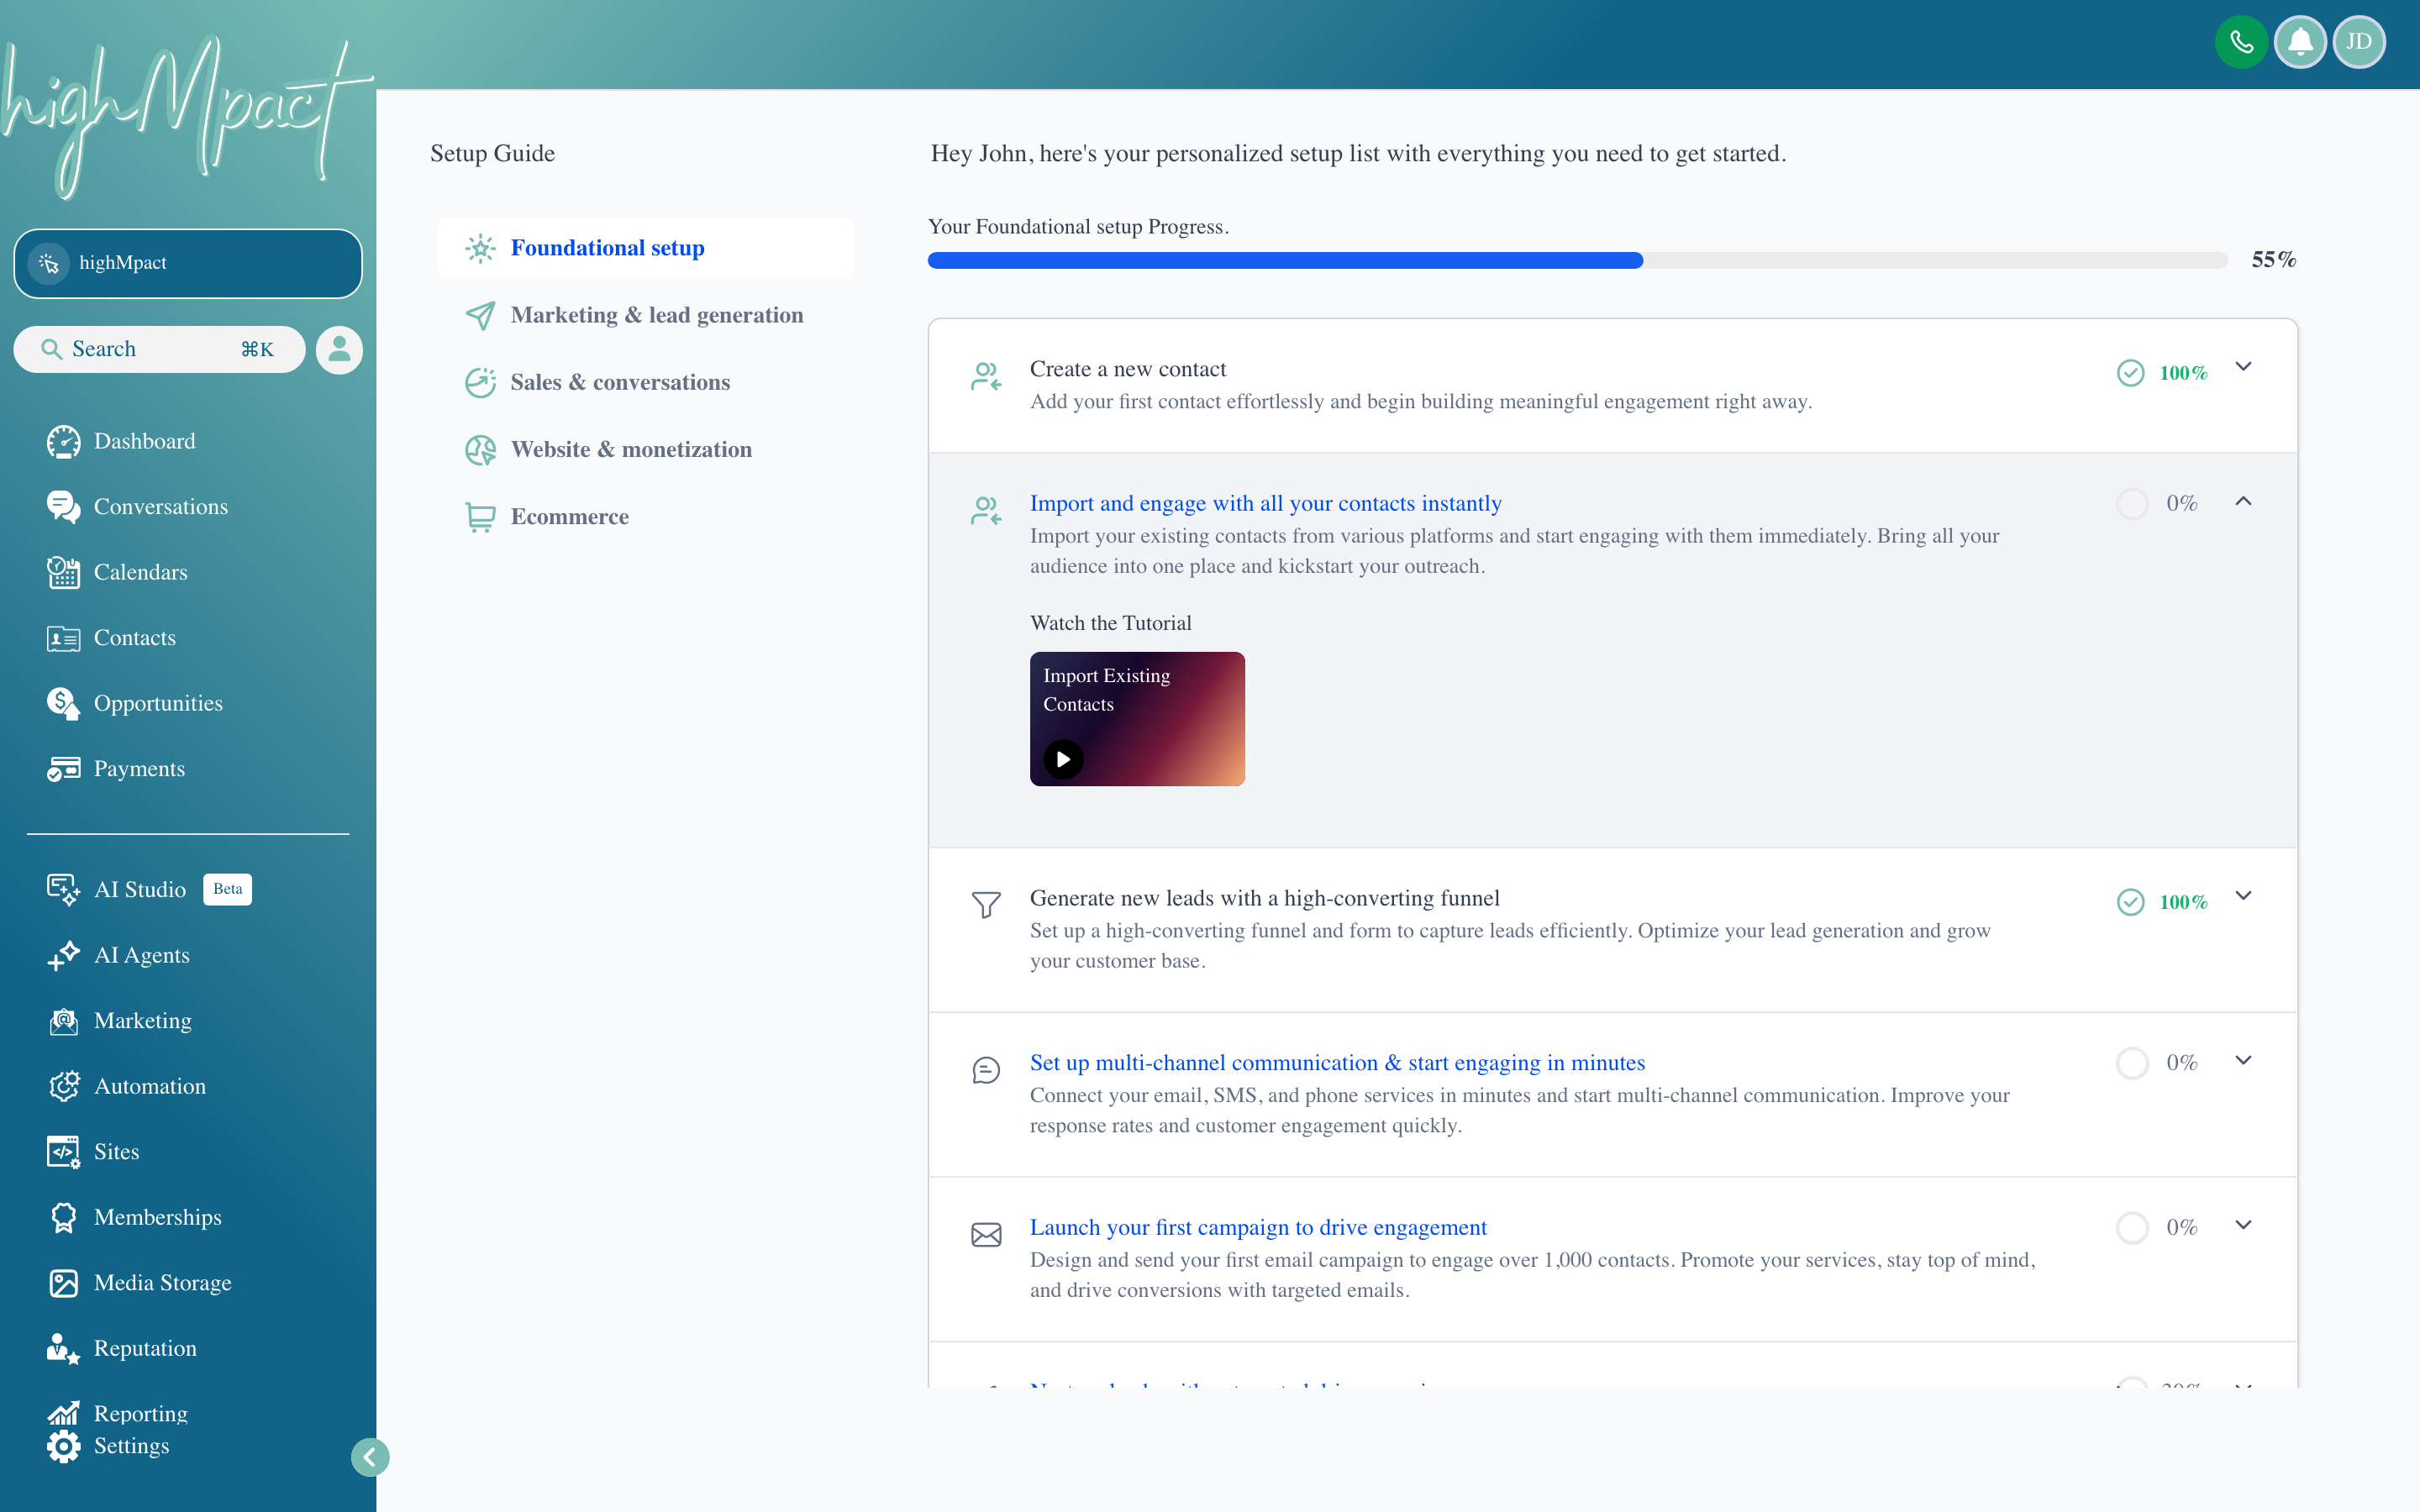Screen dimensions: 2420x1512
Task: Toggle the status circle for Launch your first campaign
Action: pyautogui.click(x=2131, y=1227)
